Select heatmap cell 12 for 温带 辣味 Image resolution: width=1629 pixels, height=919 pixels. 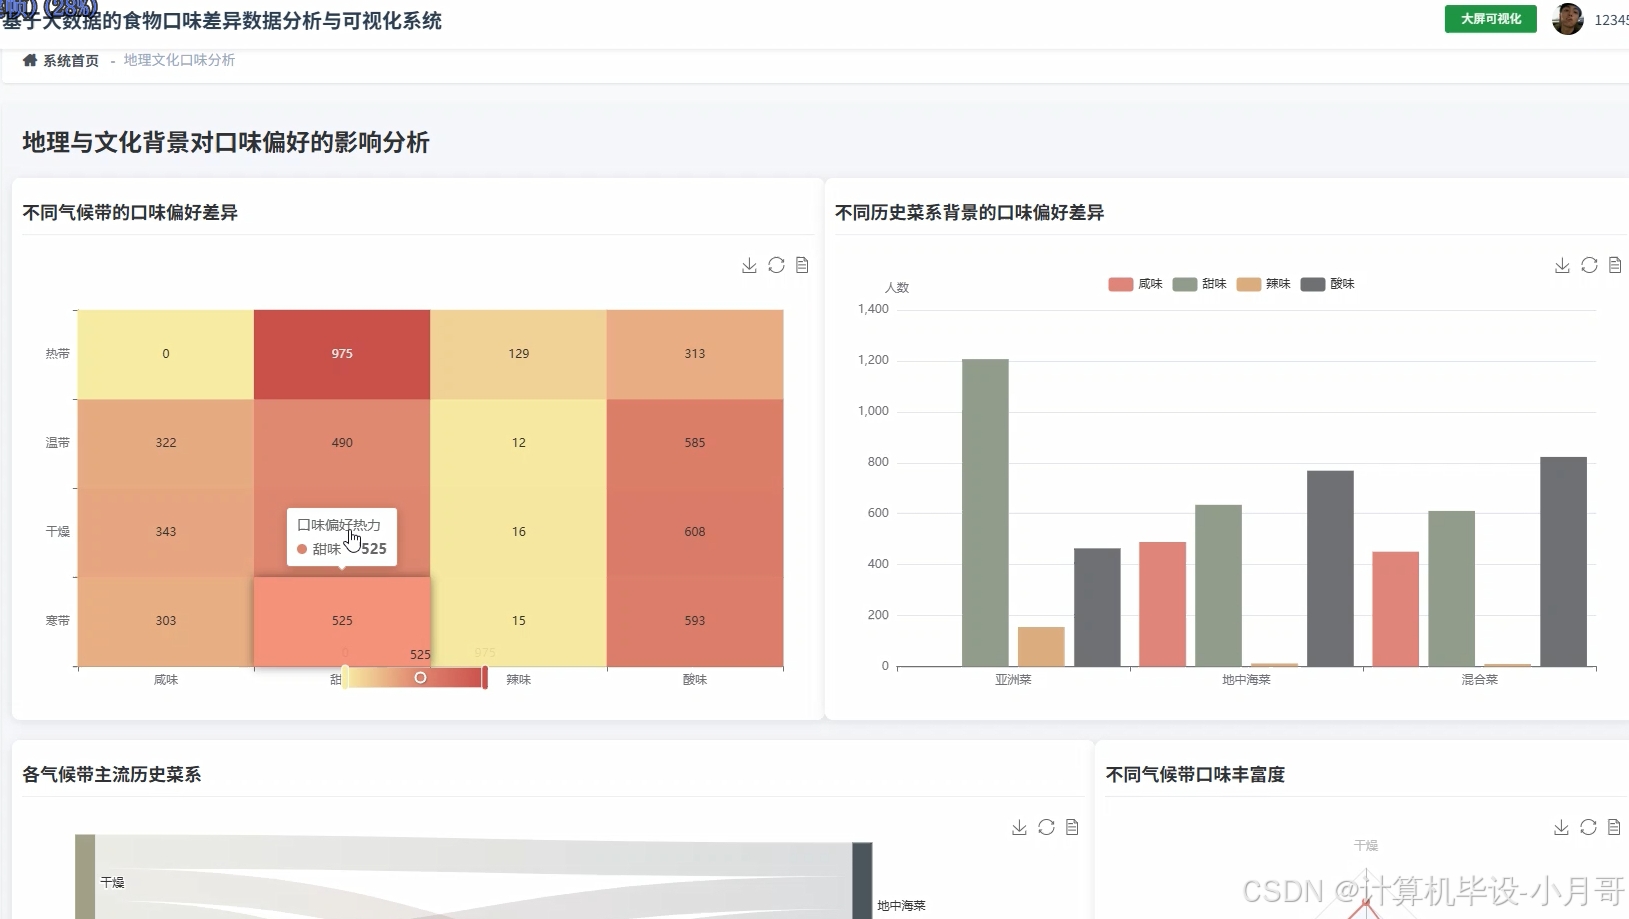pyautogui.click(x=518, y=443)
